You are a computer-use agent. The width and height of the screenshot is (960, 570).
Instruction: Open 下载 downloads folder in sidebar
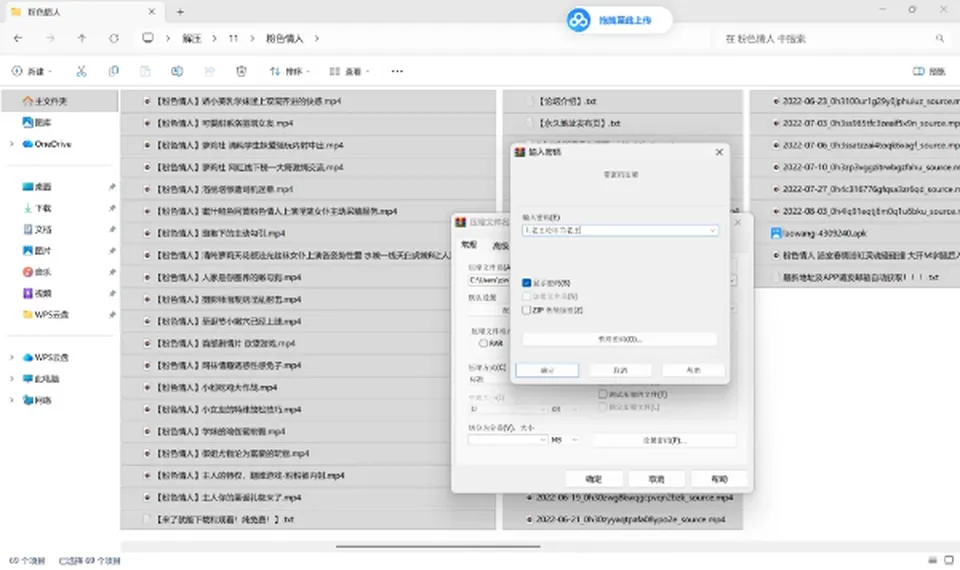coord(37,208)
